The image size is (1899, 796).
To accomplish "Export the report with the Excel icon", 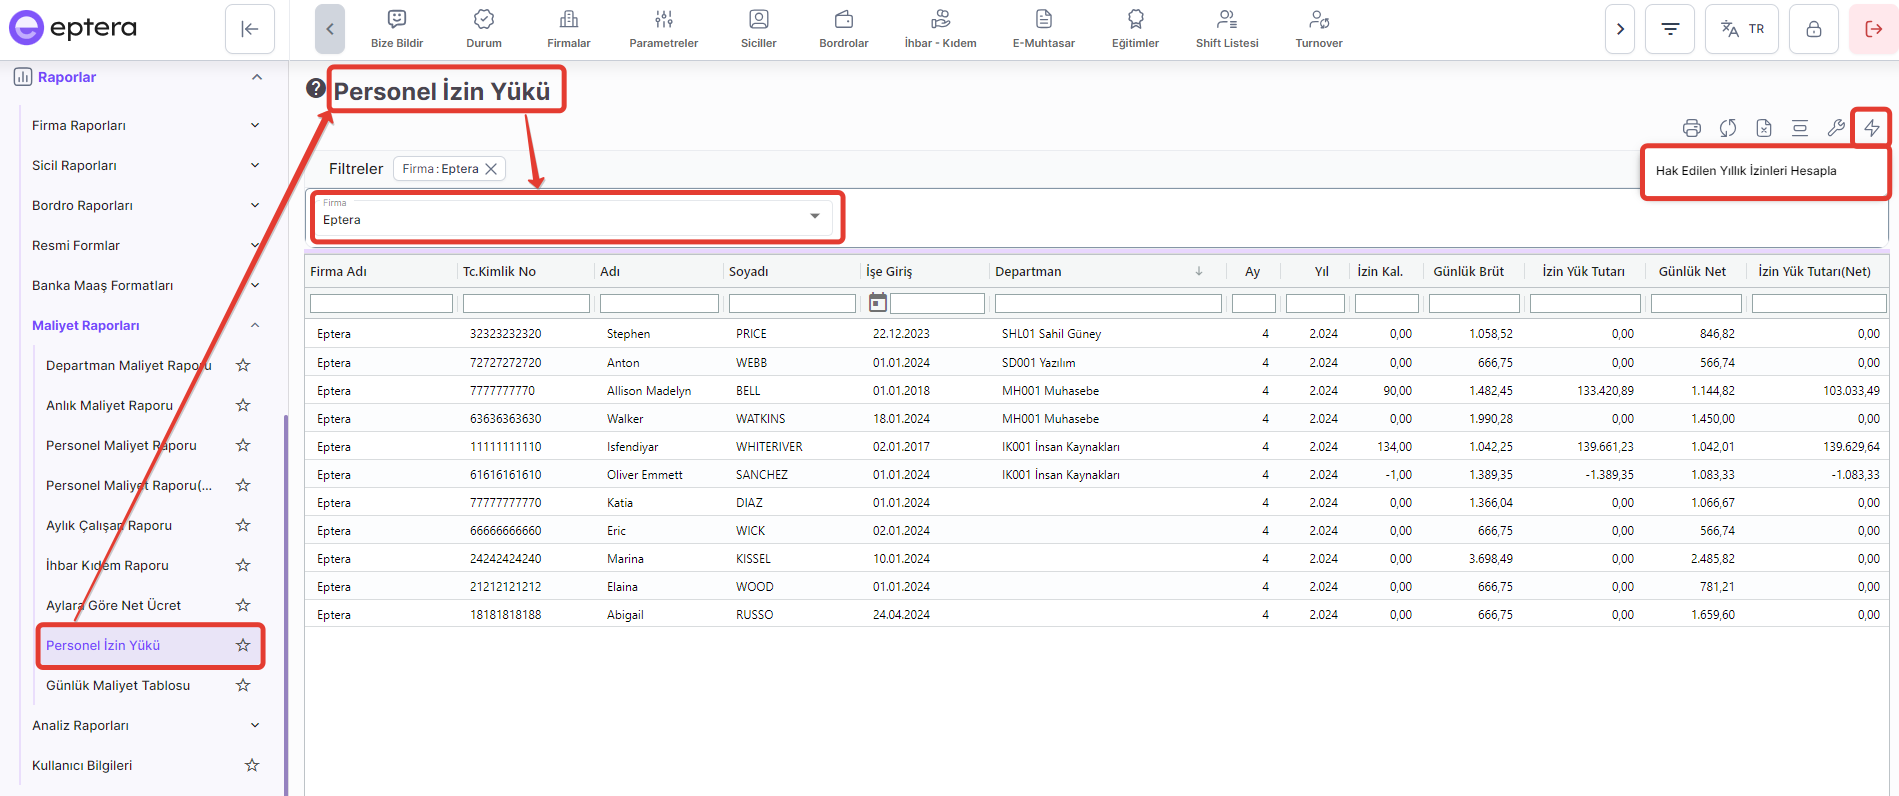I will pyautogui.click(x=1763, y=128).
